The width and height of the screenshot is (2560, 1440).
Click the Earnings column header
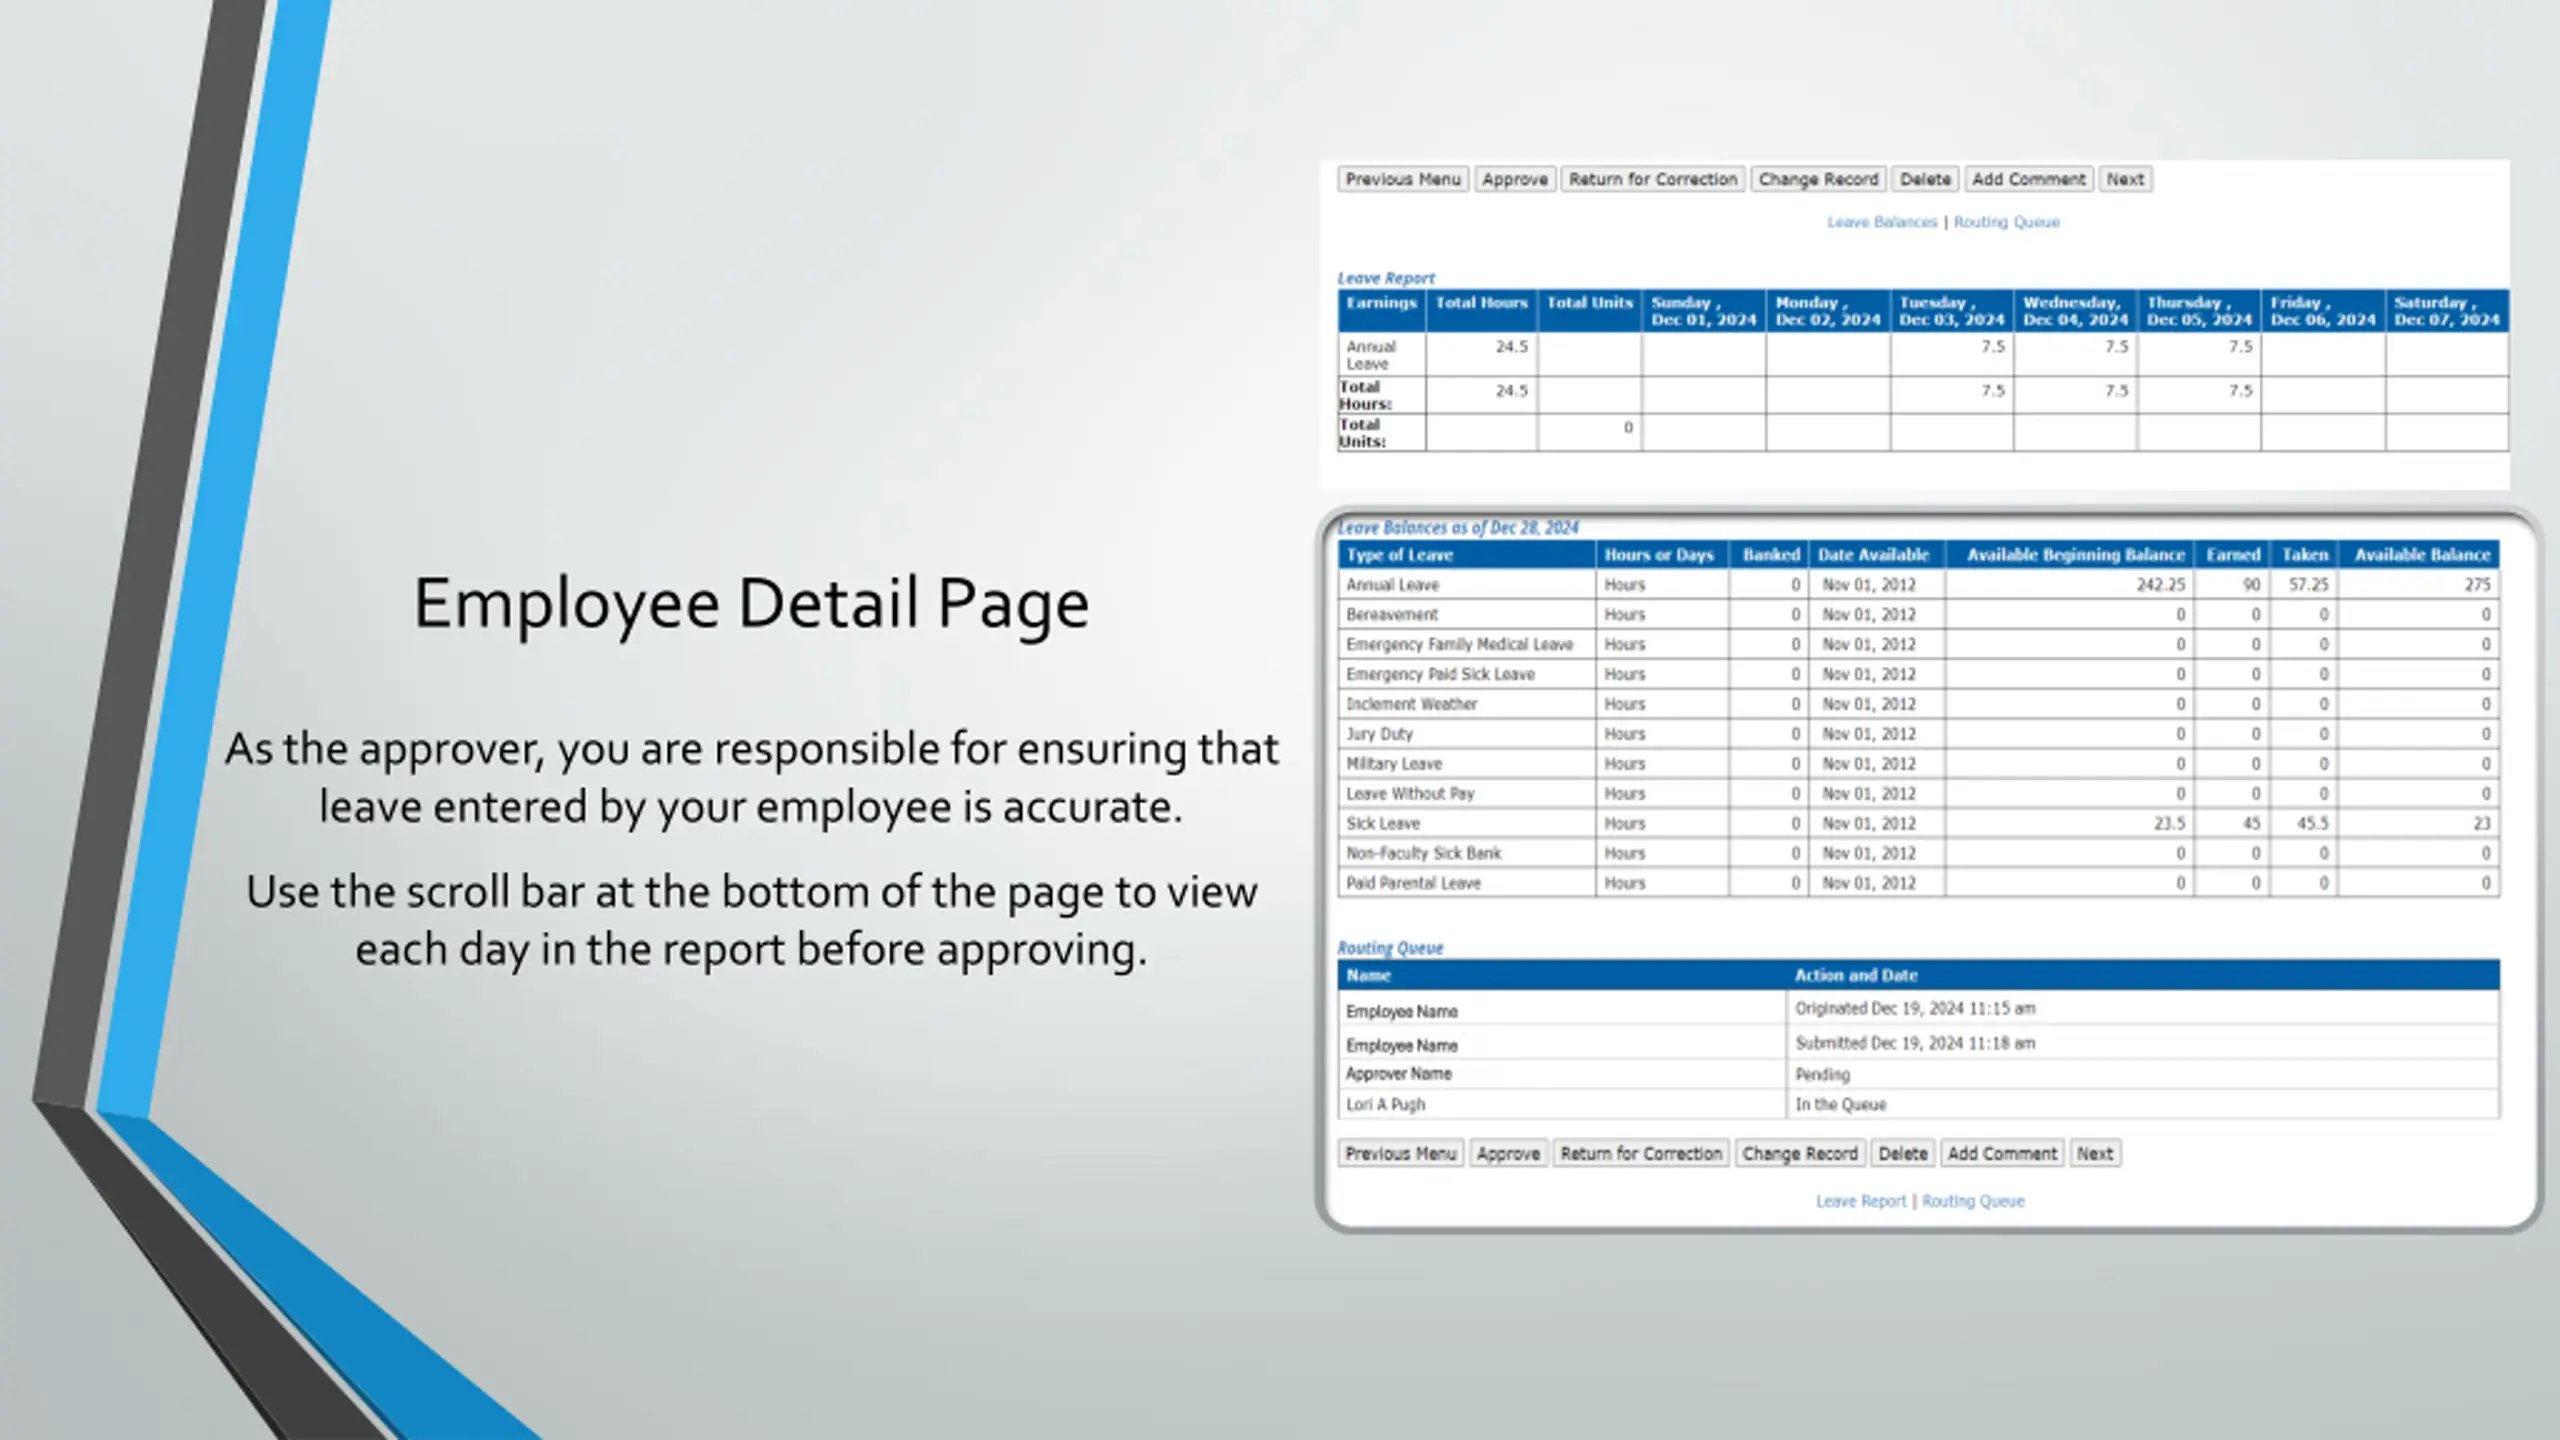(x=1382, y=311)
